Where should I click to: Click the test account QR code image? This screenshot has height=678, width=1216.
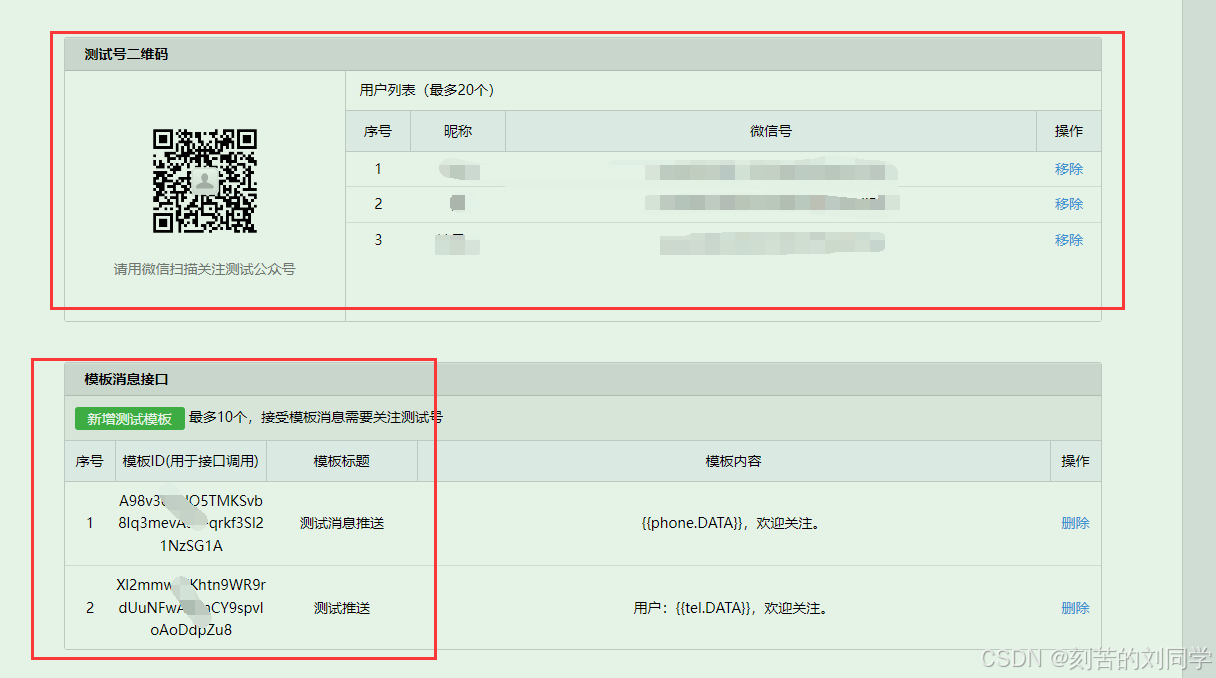pos(205,181)
